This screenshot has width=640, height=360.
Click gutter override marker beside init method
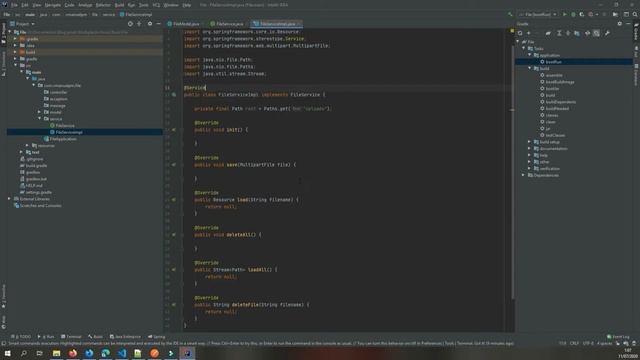(x=174, y=130)
